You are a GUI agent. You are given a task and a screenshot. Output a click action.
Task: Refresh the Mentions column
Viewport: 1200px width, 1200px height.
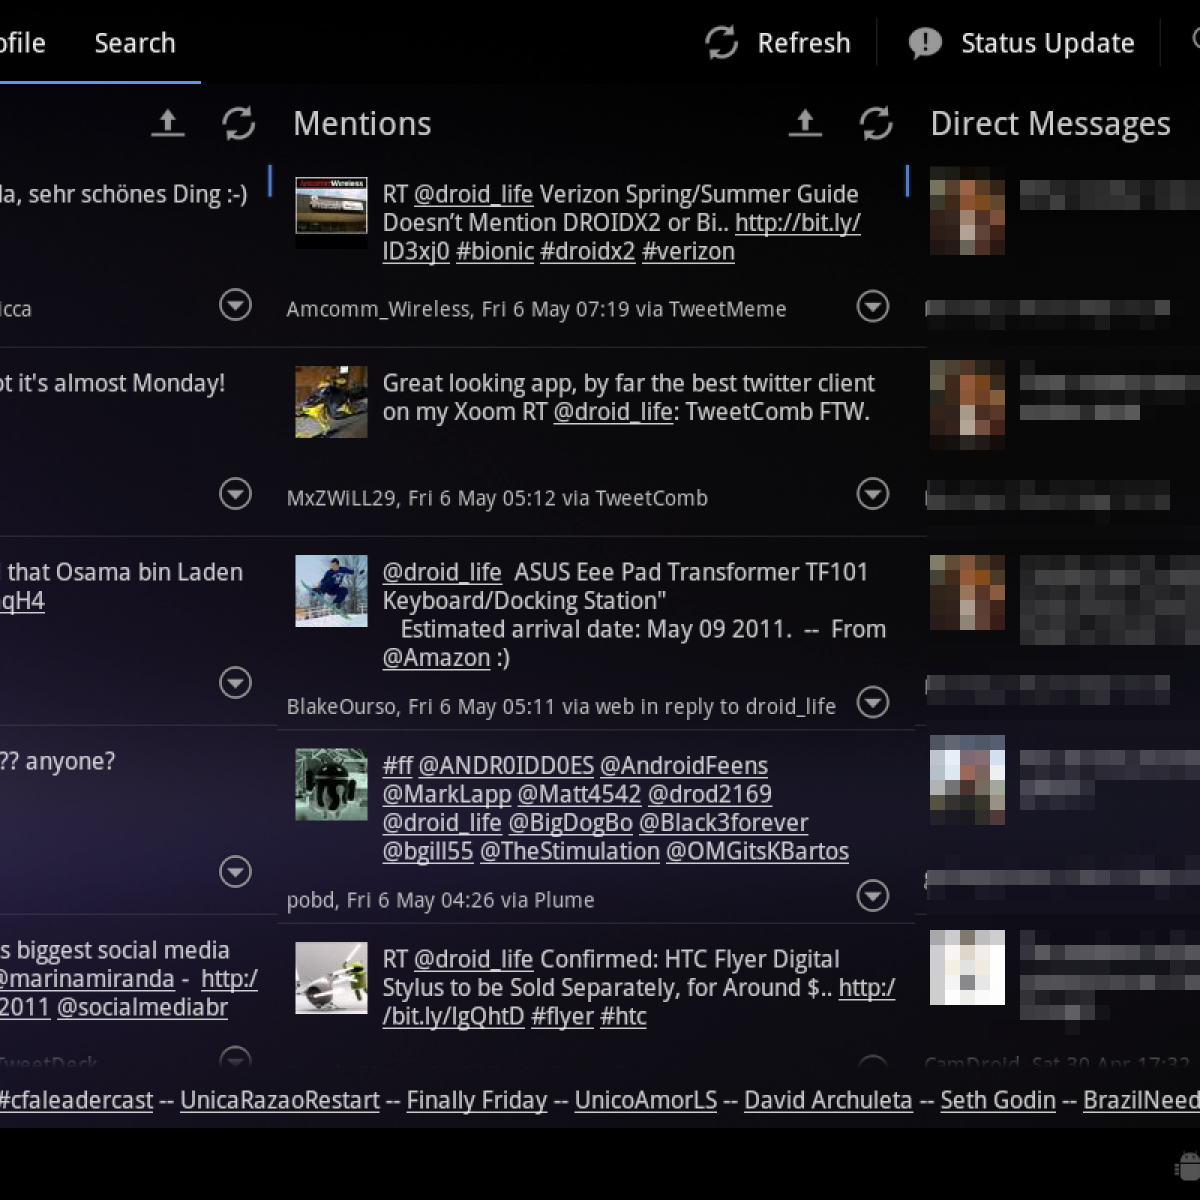(876, 123)
